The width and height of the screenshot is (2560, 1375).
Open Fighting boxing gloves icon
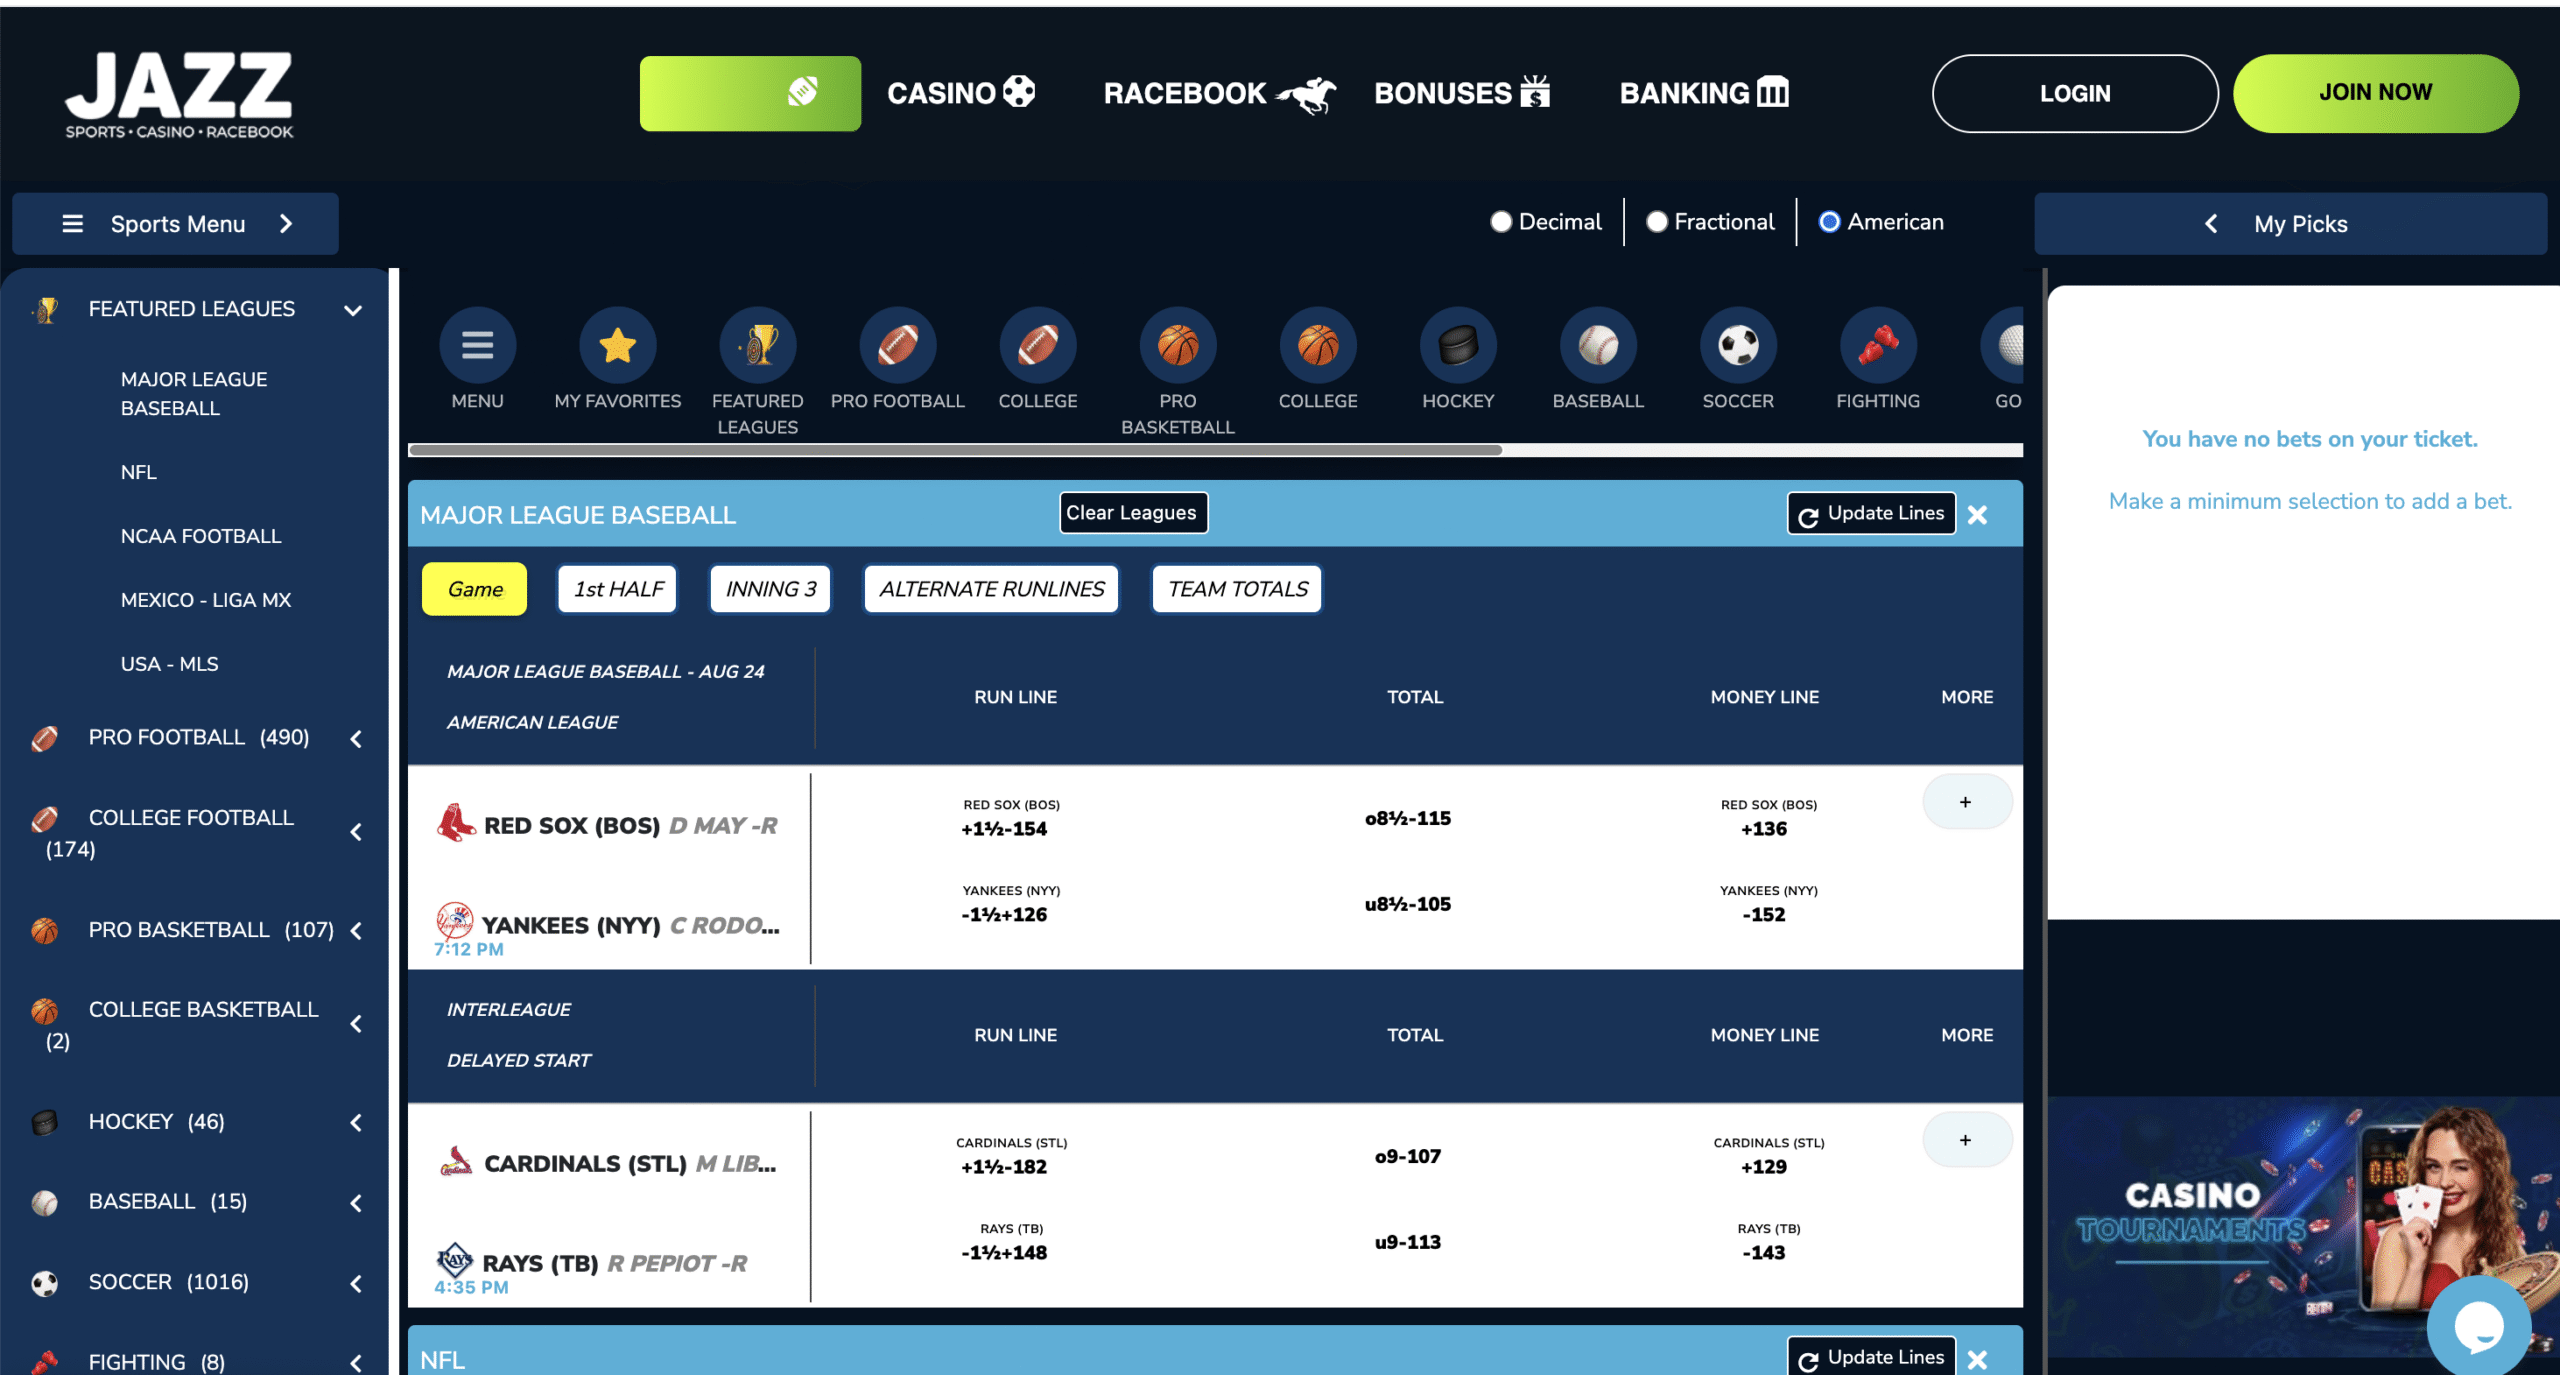(1877, 346)
